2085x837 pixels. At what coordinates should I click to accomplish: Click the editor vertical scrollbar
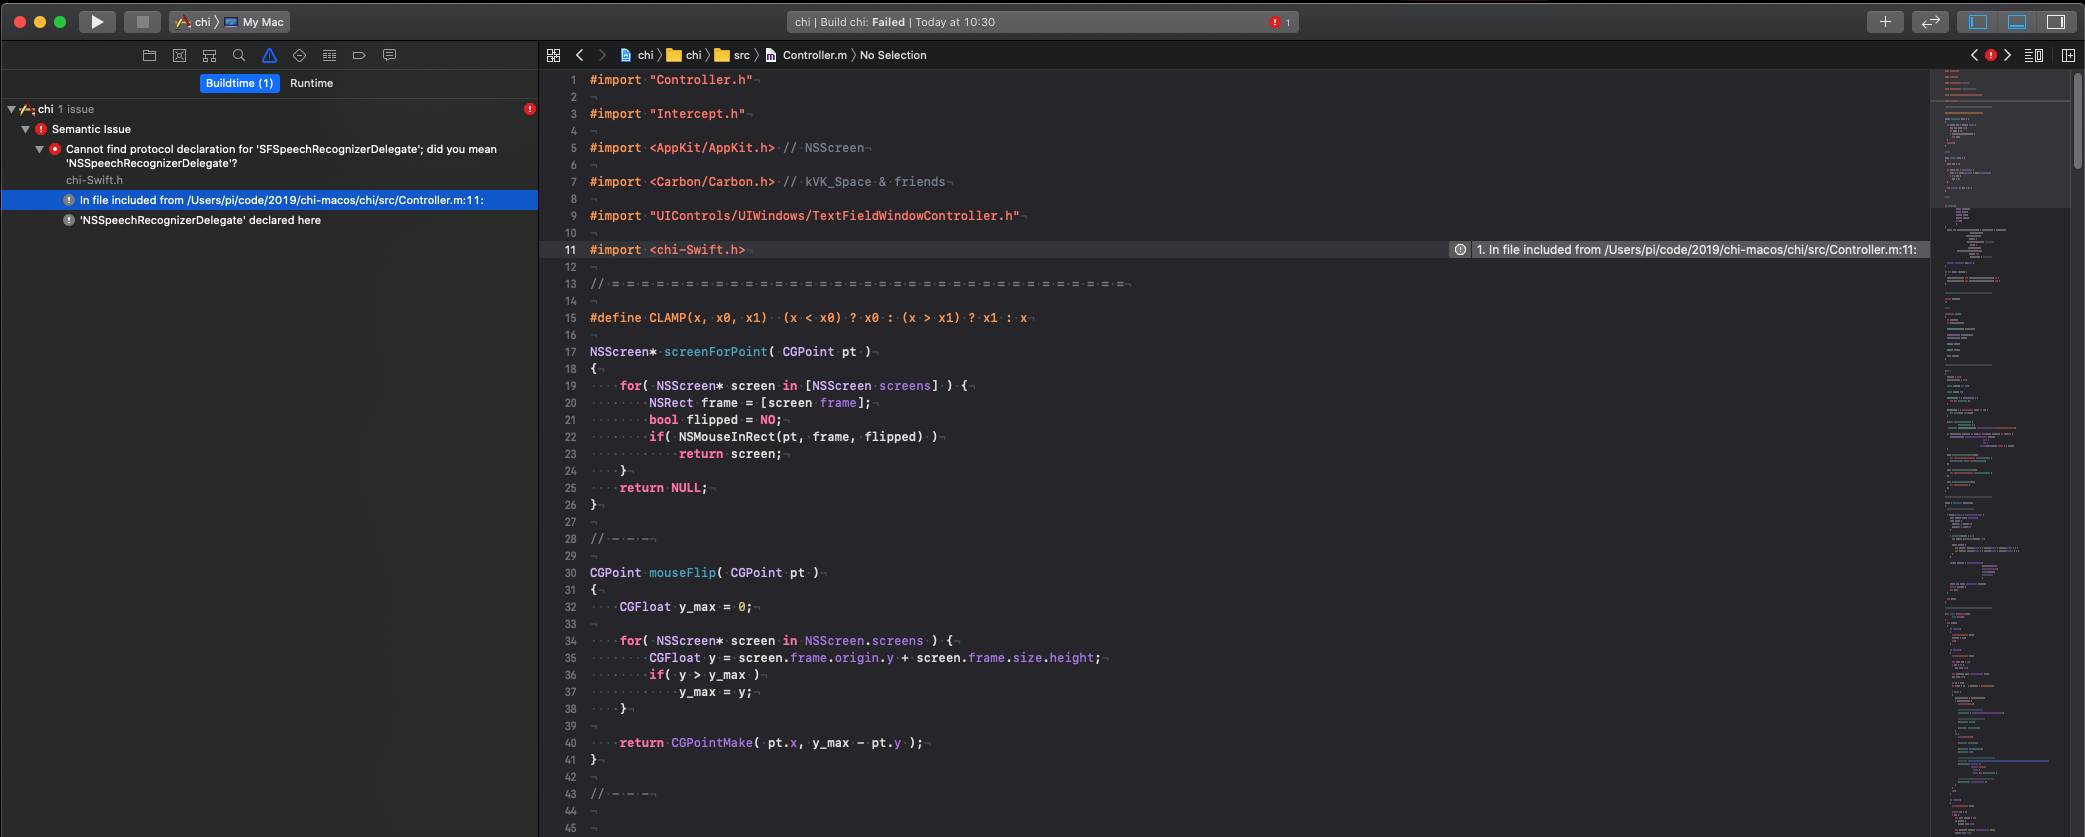pos(2078,120)
